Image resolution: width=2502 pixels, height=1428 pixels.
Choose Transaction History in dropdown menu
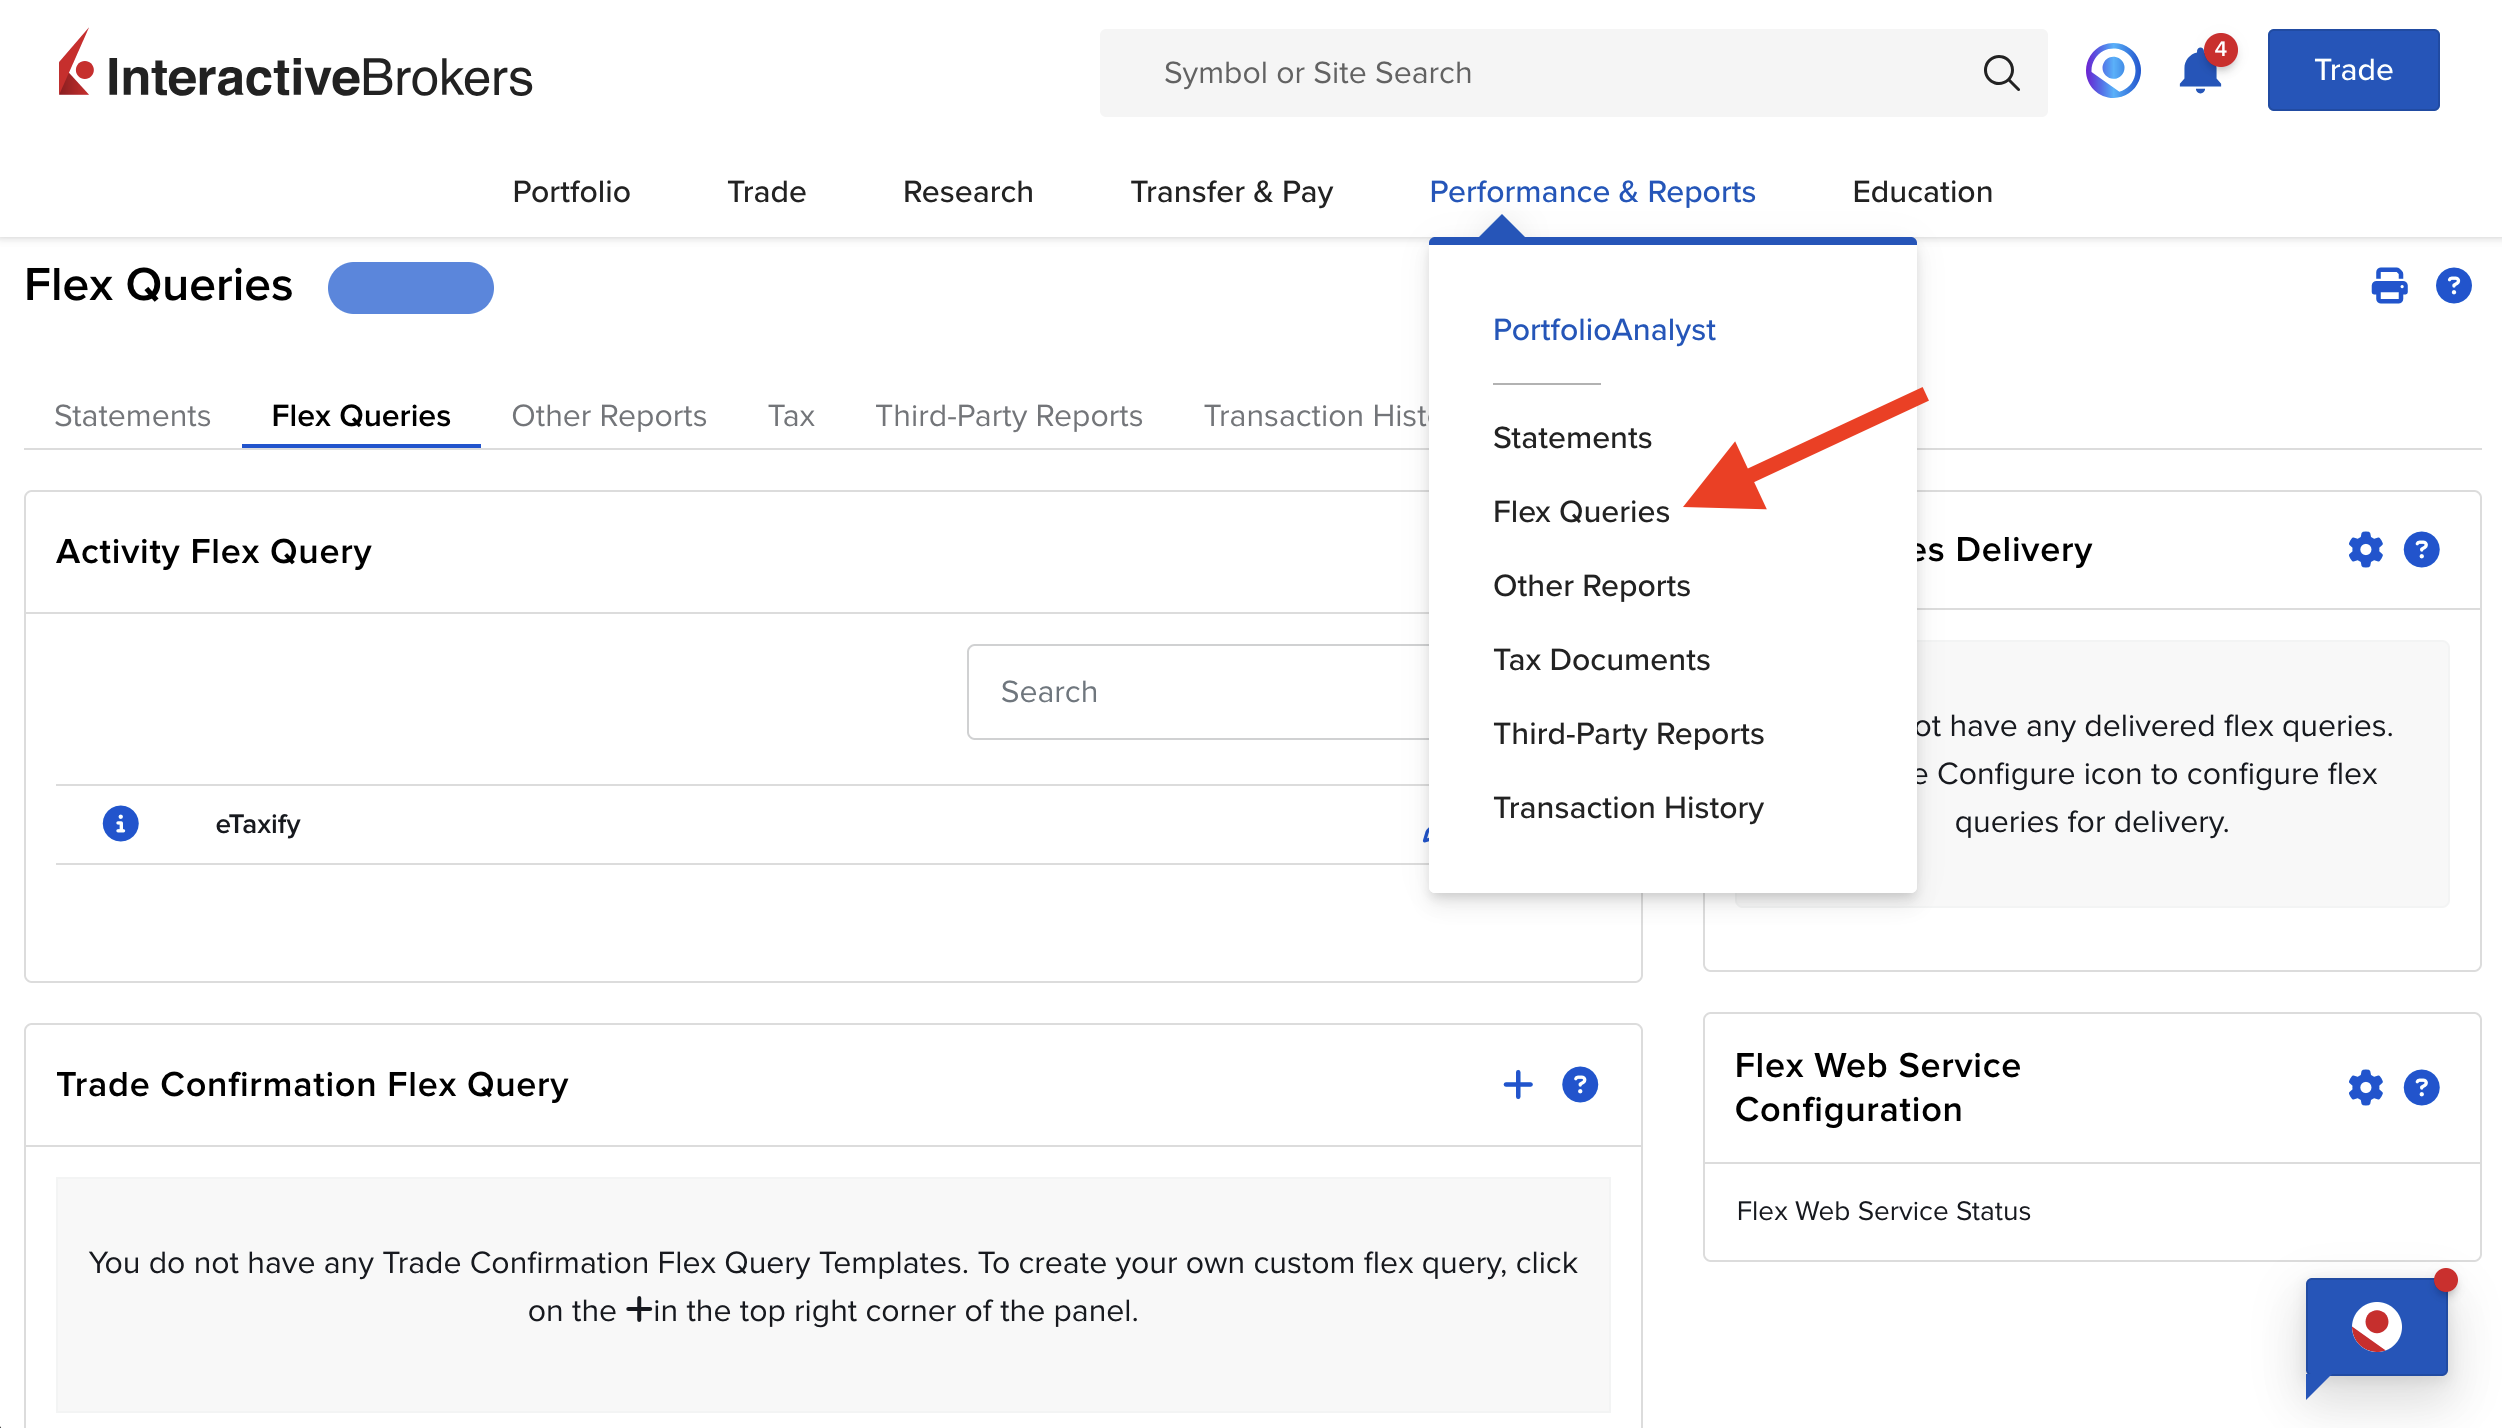[x=1628, y=808]
